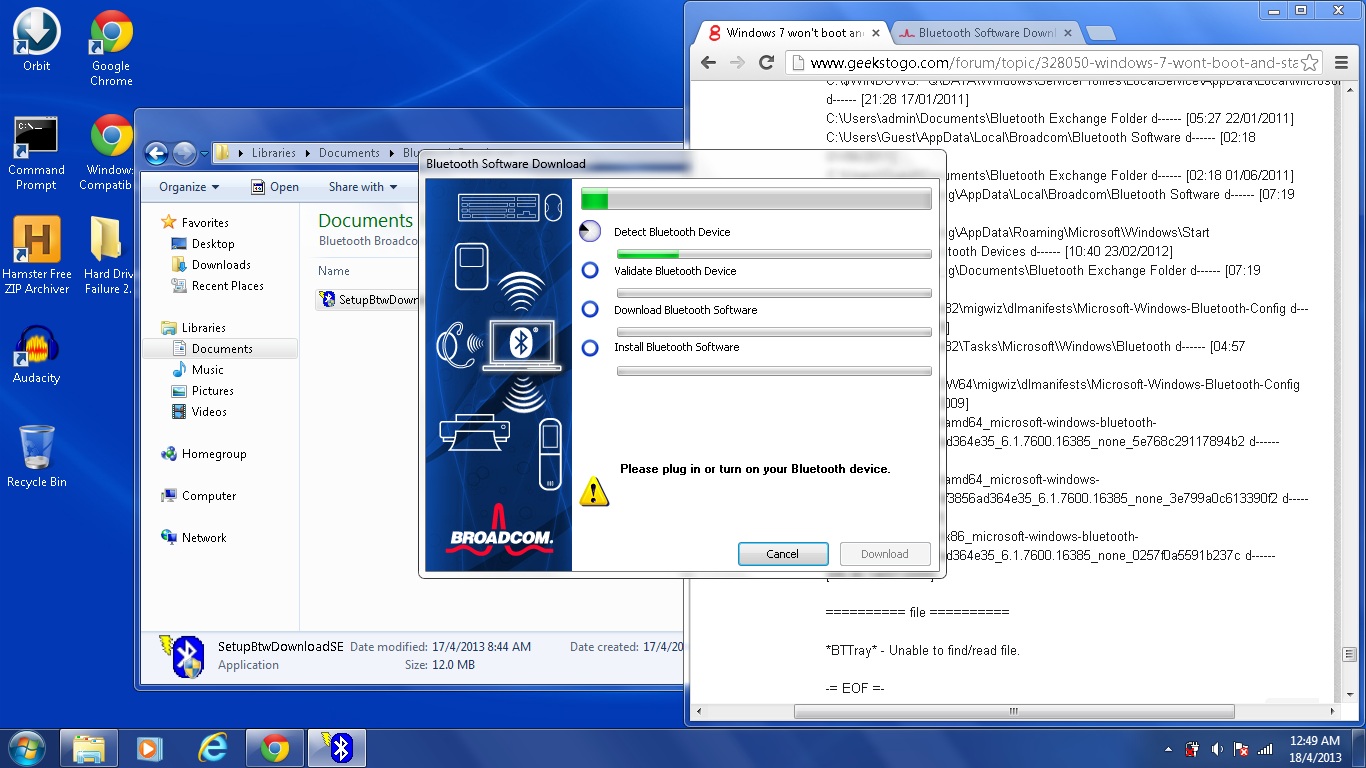Select the SetupBtwDownloadSE file in Explorer
Viewport: 1366px width, 768px height.
pos(370,299)
